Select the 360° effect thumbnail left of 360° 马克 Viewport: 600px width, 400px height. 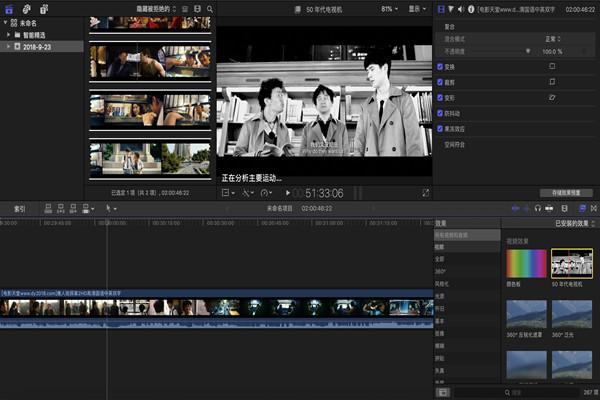[x=527, y=314]
